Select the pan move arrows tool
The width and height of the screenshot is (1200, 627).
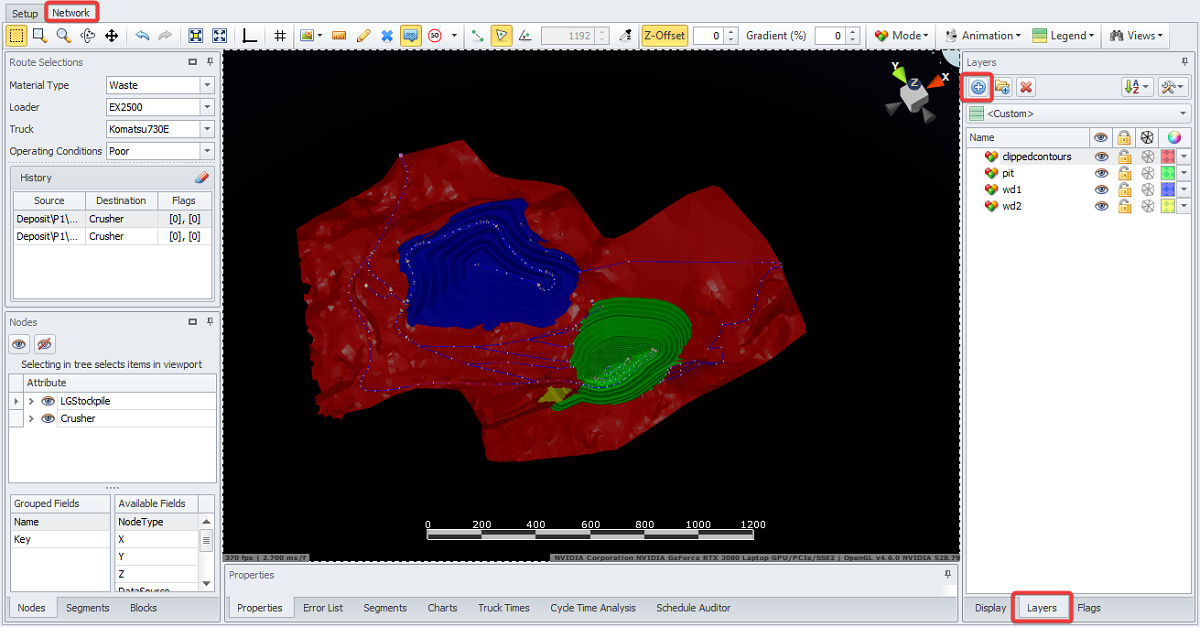[112, 35]
